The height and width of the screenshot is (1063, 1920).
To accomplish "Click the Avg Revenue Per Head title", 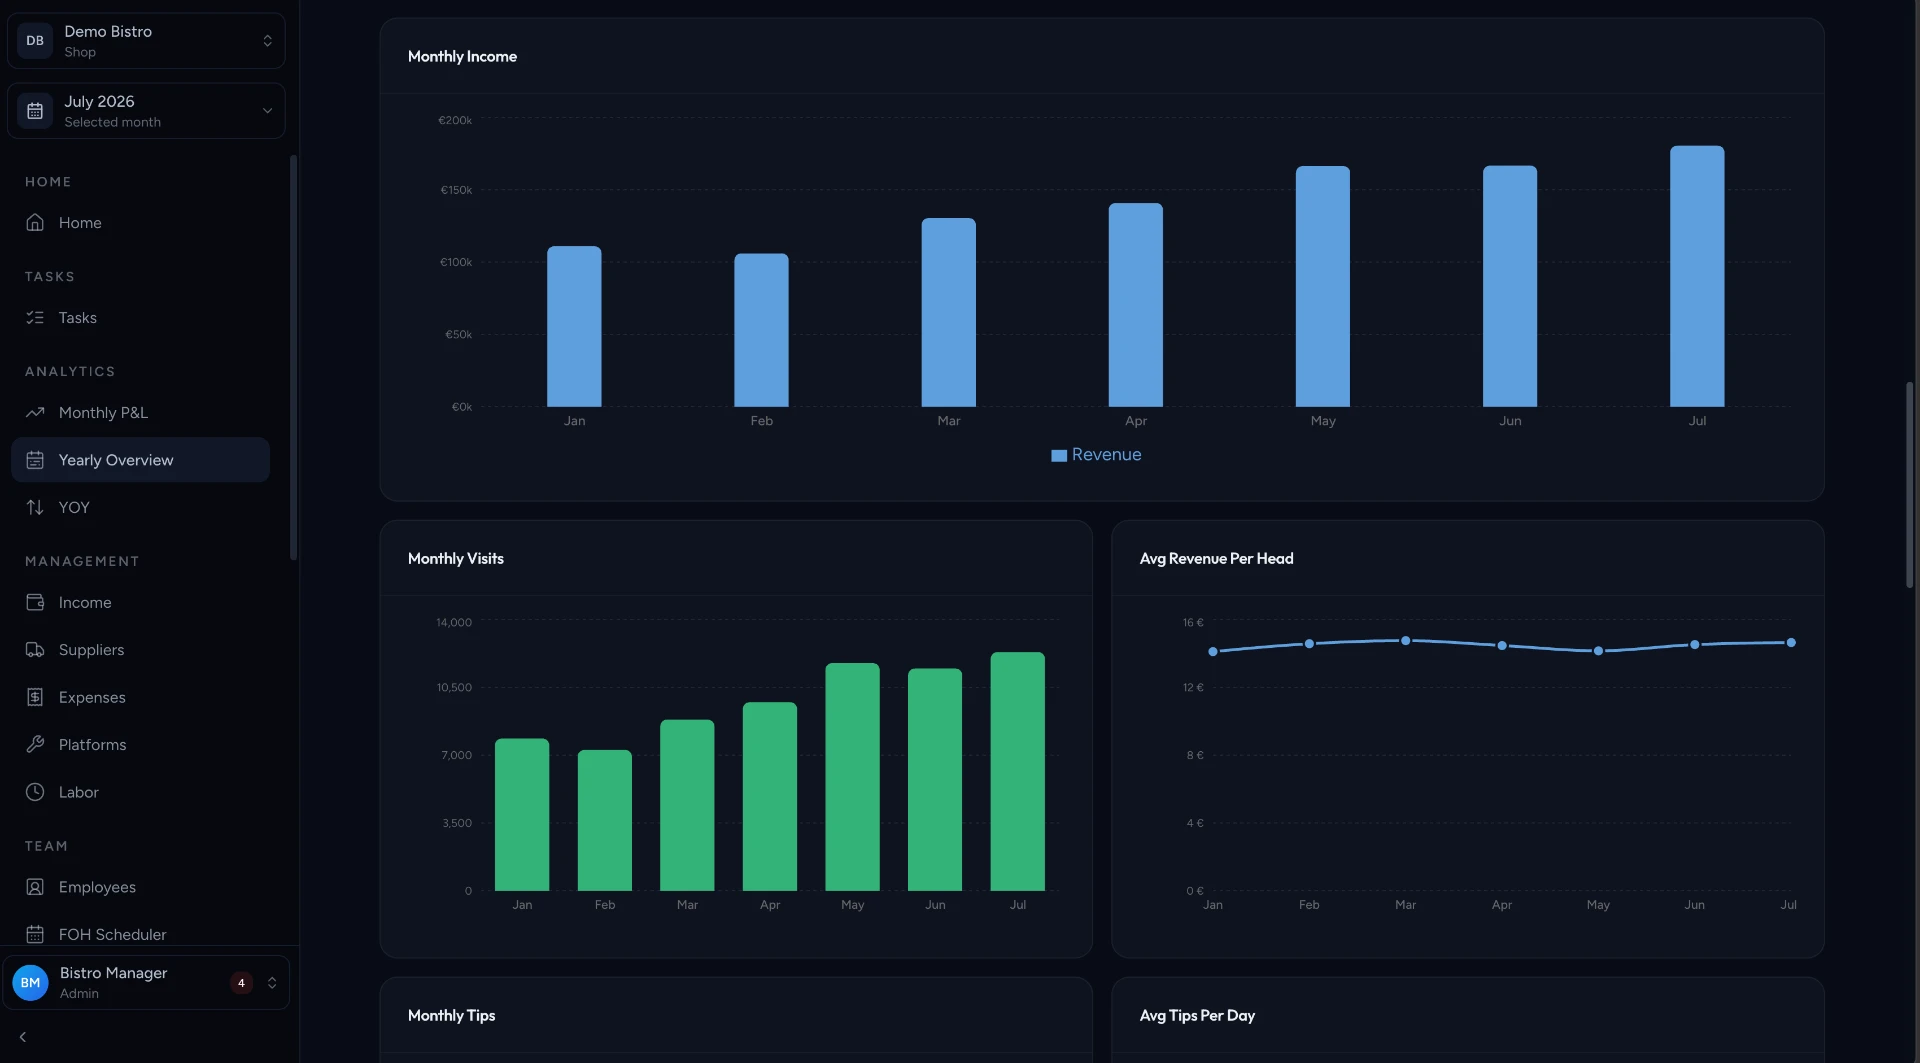I will [x=1216, y=558].
